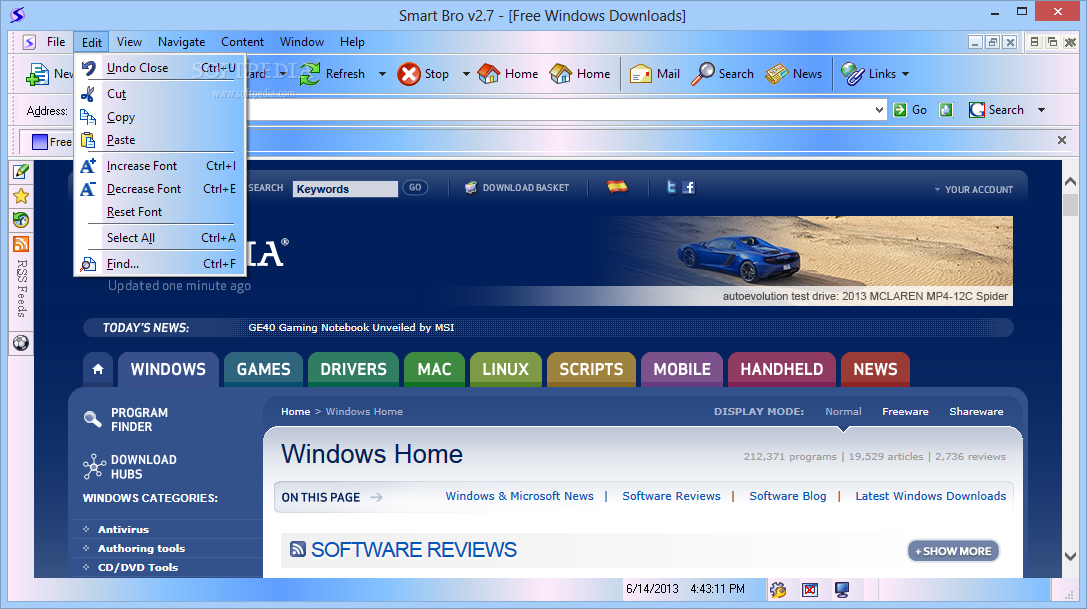Image resolution: width=1087 pixels, height=609 pixels.
Task: Click the red crossed box status icon
Action: 810,590
